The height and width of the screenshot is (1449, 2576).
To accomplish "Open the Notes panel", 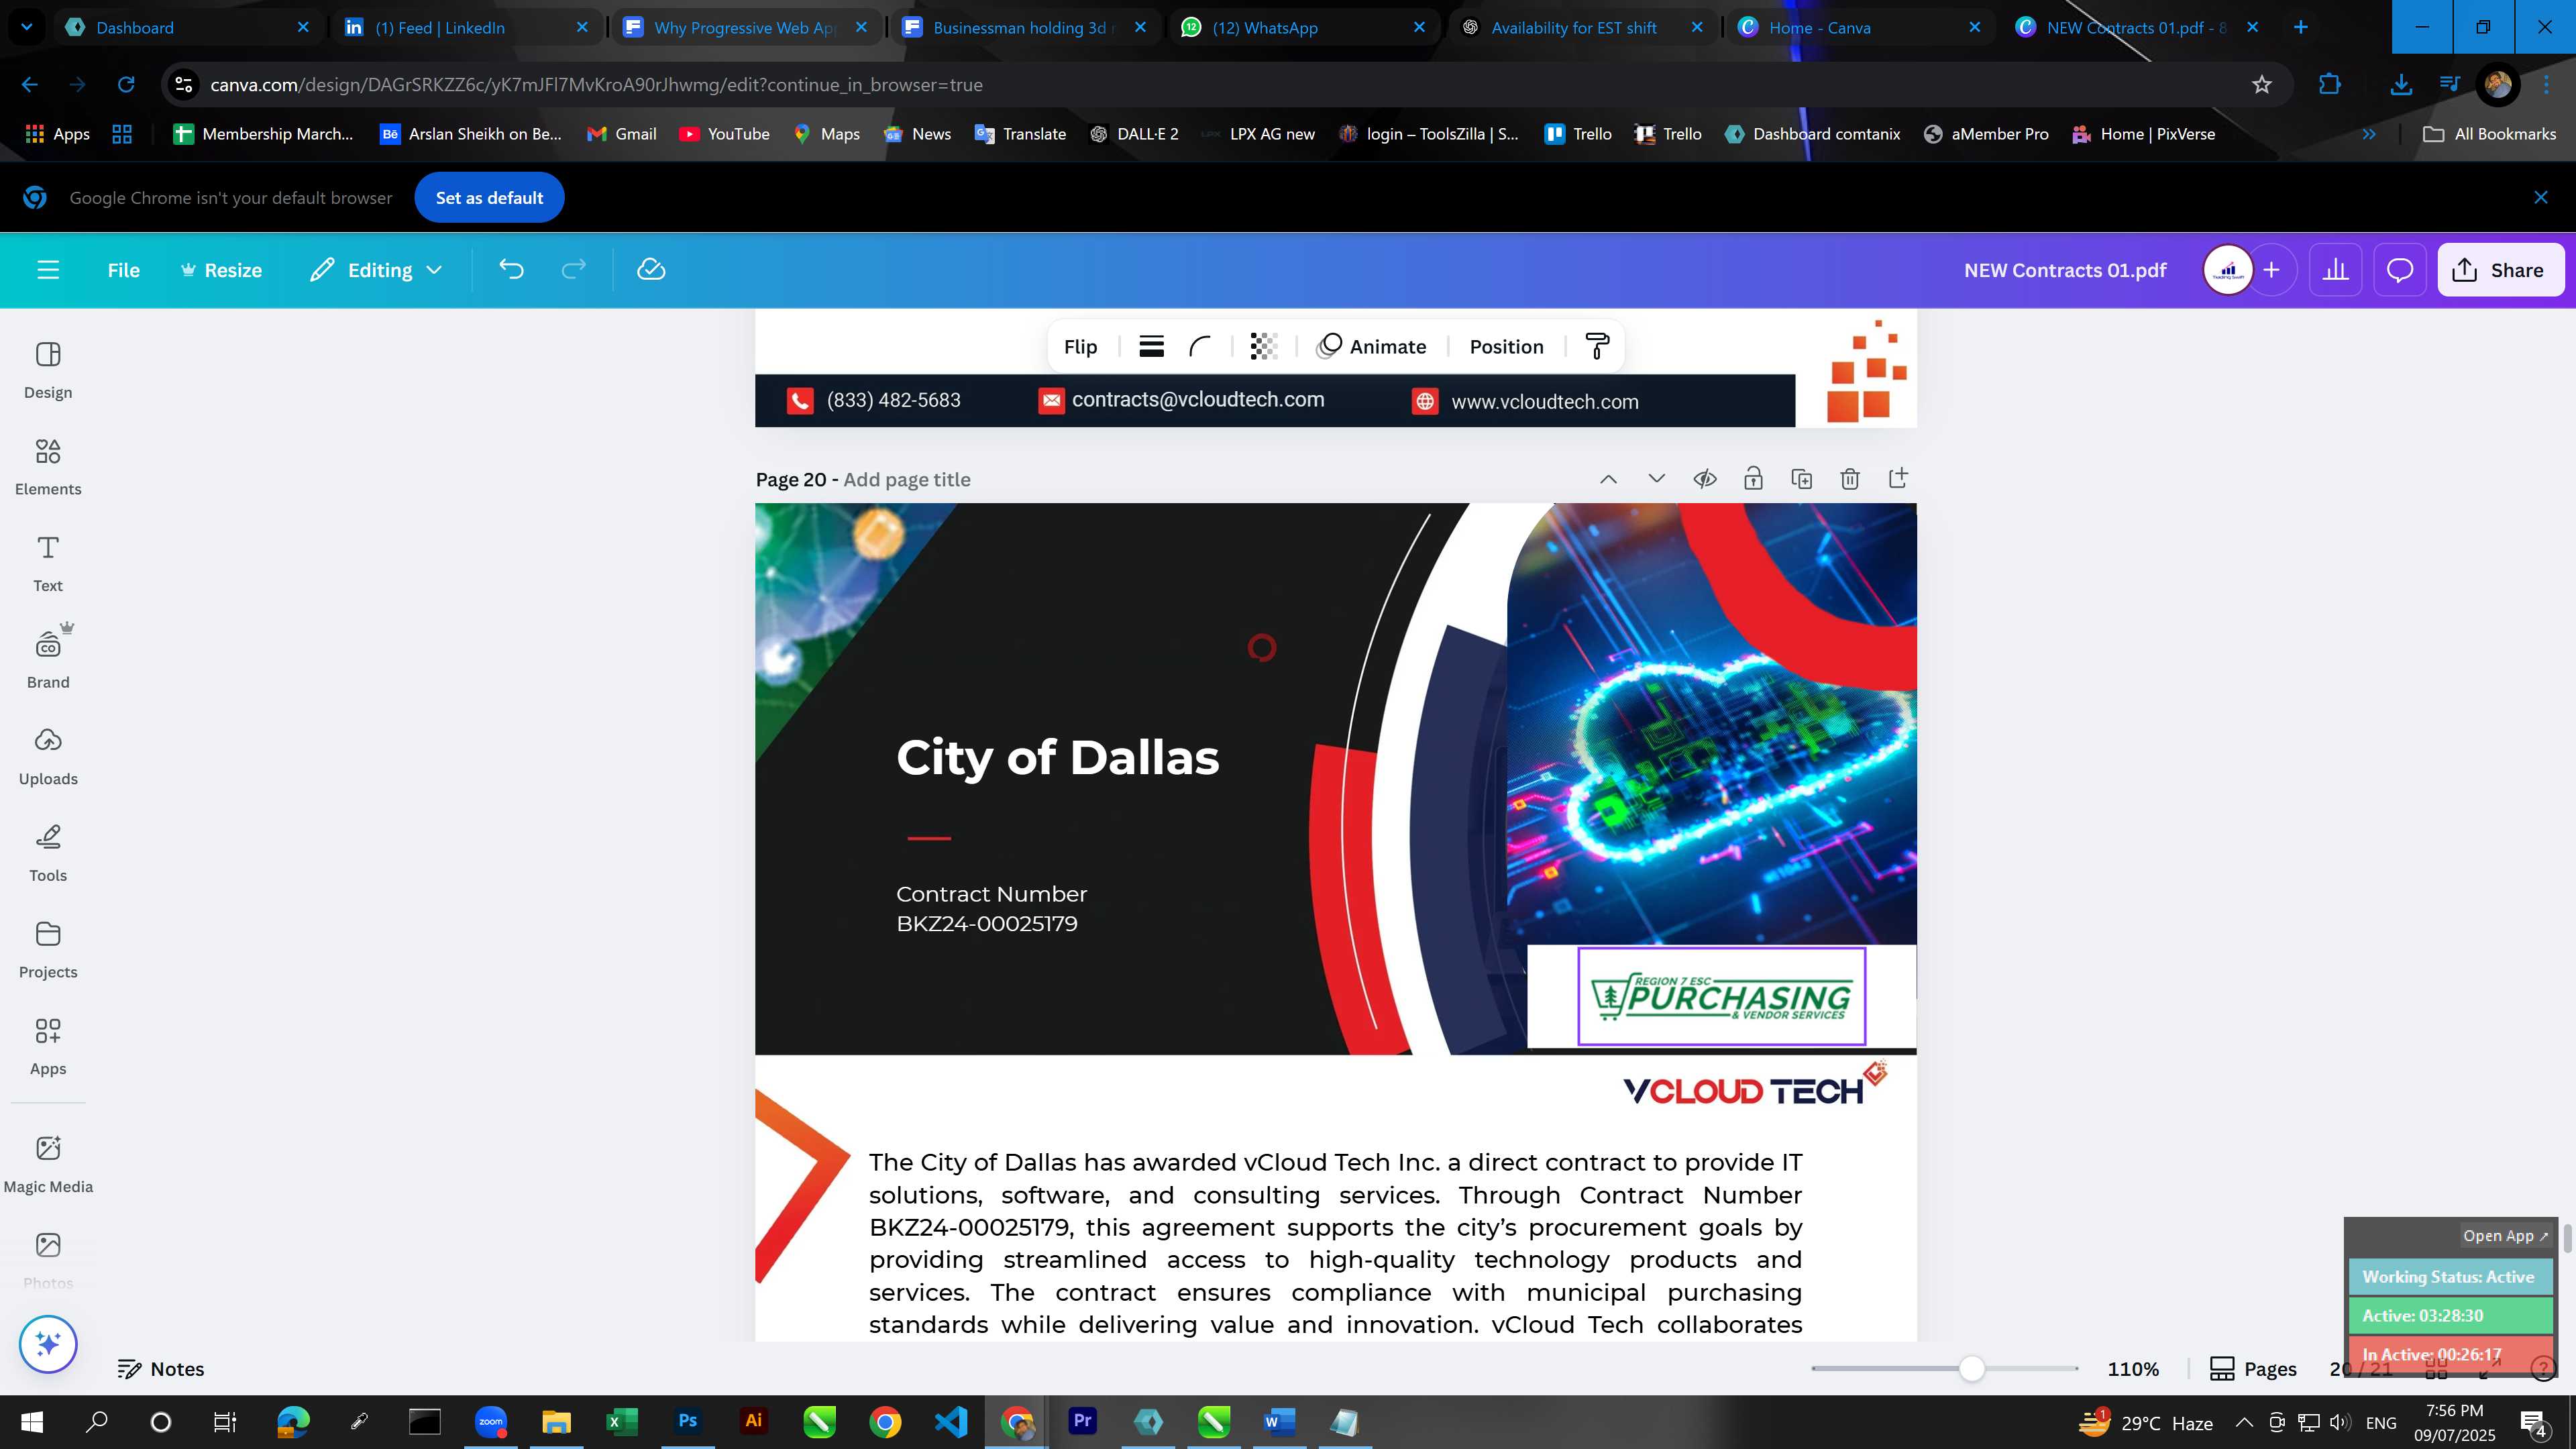I will click(161, 1369).
